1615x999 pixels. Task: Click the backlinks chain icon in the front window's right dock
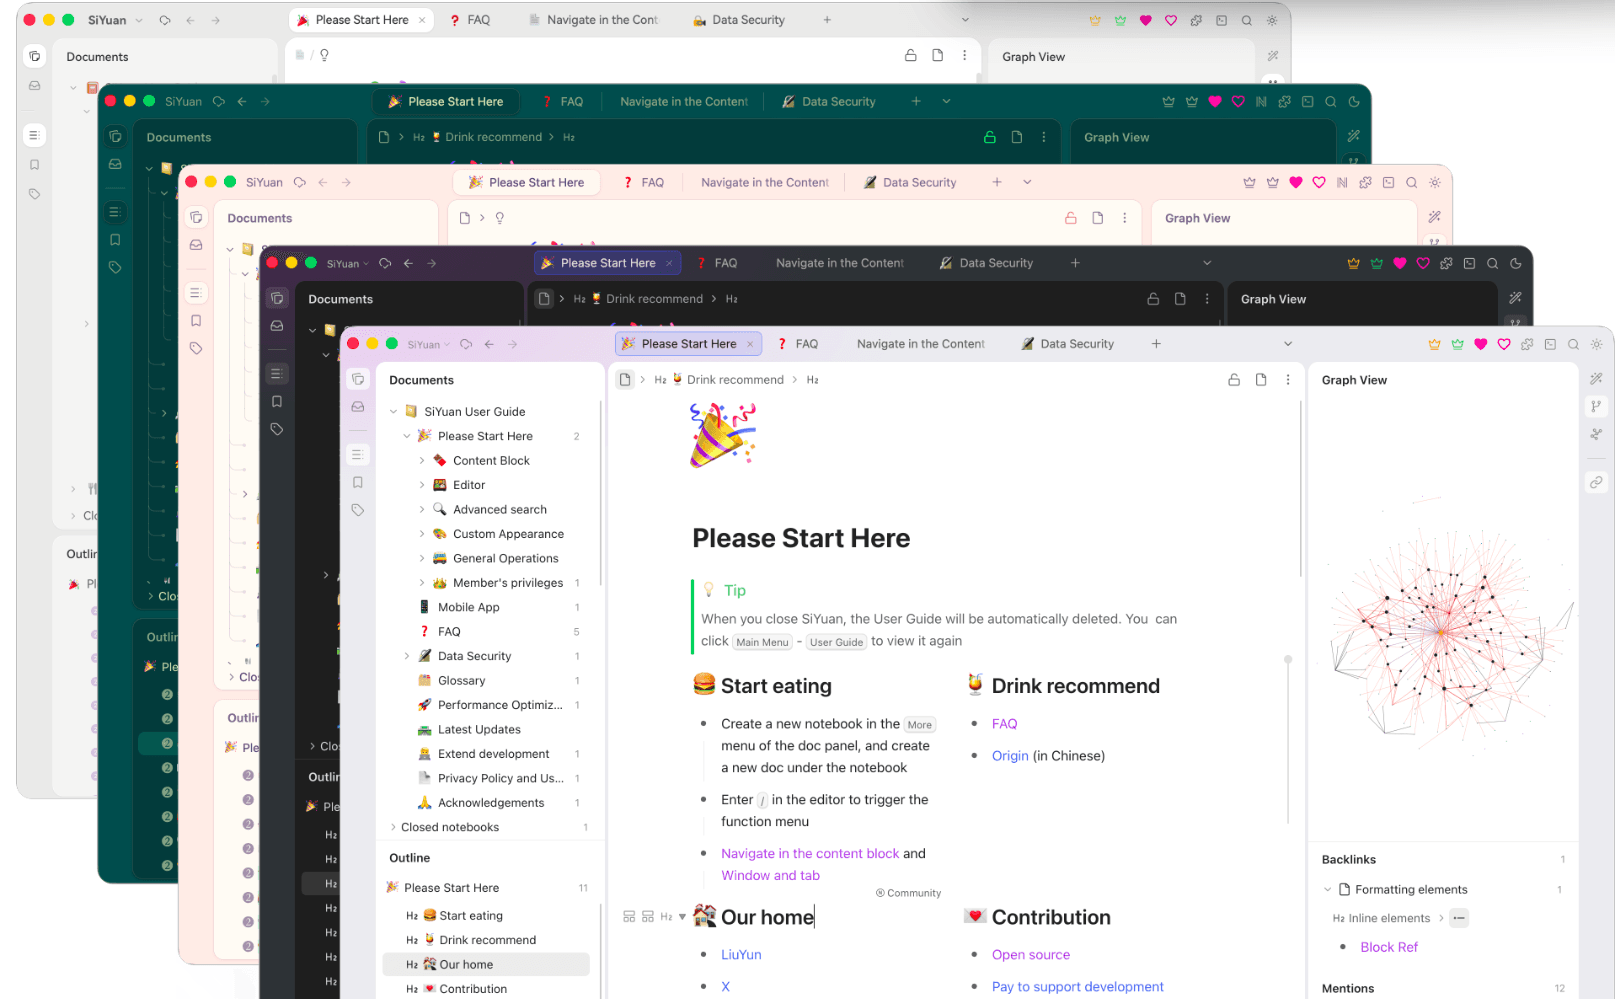click(1596, 482)
